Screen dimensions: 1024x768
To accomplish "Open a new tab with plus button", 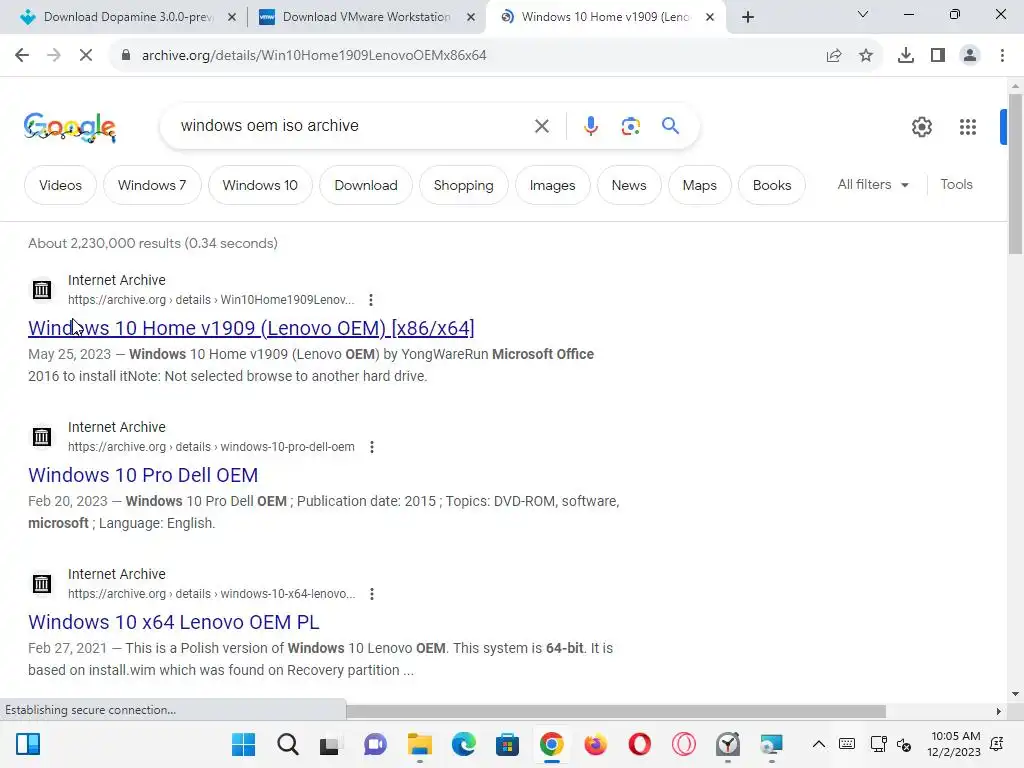I will (x=748, y=17).
